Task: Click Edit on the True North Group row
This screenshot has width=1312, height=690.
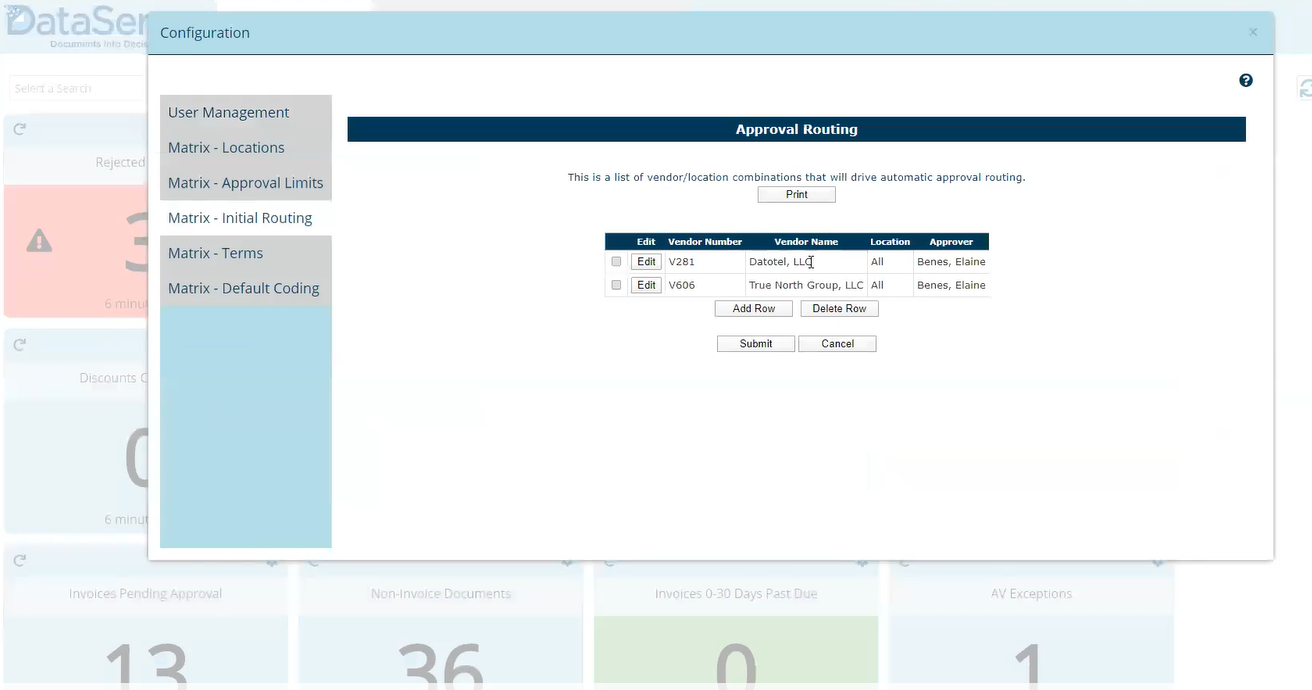Action: [645, 285]
